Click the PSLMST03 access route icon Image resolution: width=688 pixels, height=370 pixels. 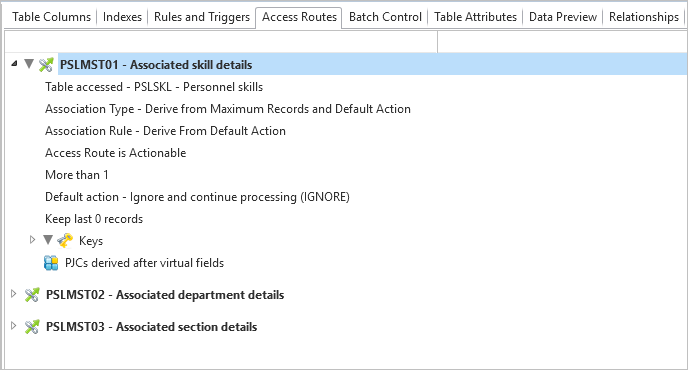(32, 327)
